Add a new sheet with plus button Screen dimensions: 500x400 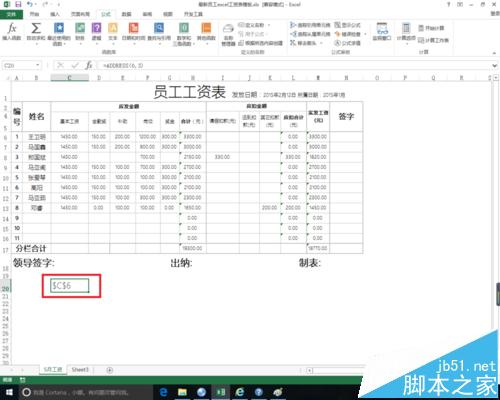tap(109, 370)
